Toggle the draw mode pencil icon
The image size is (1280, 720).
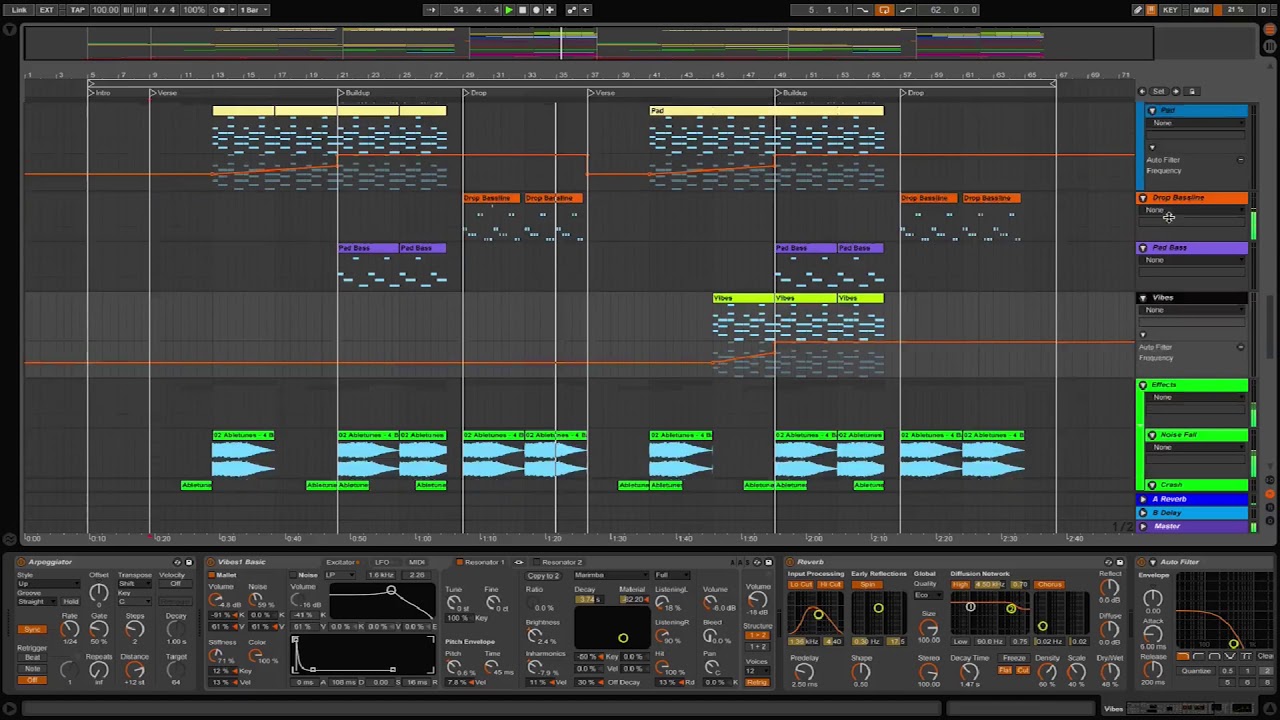1138,10
